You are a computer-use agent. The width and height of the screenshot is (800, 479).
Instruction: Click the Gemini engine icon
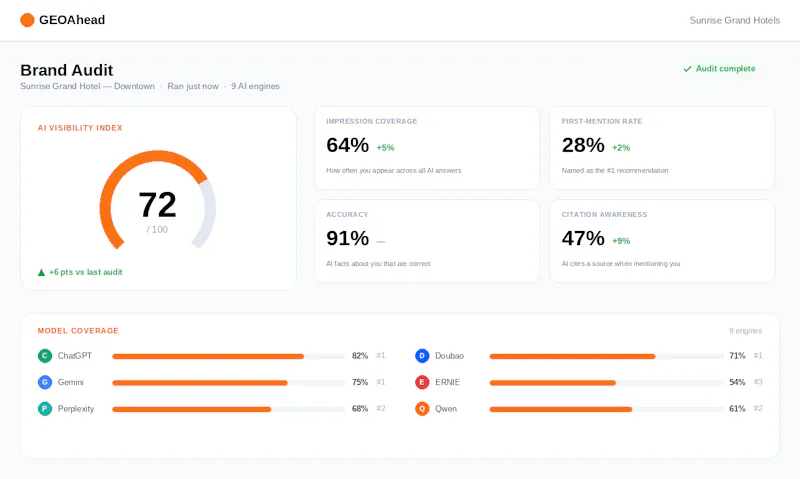pos(45,382)
